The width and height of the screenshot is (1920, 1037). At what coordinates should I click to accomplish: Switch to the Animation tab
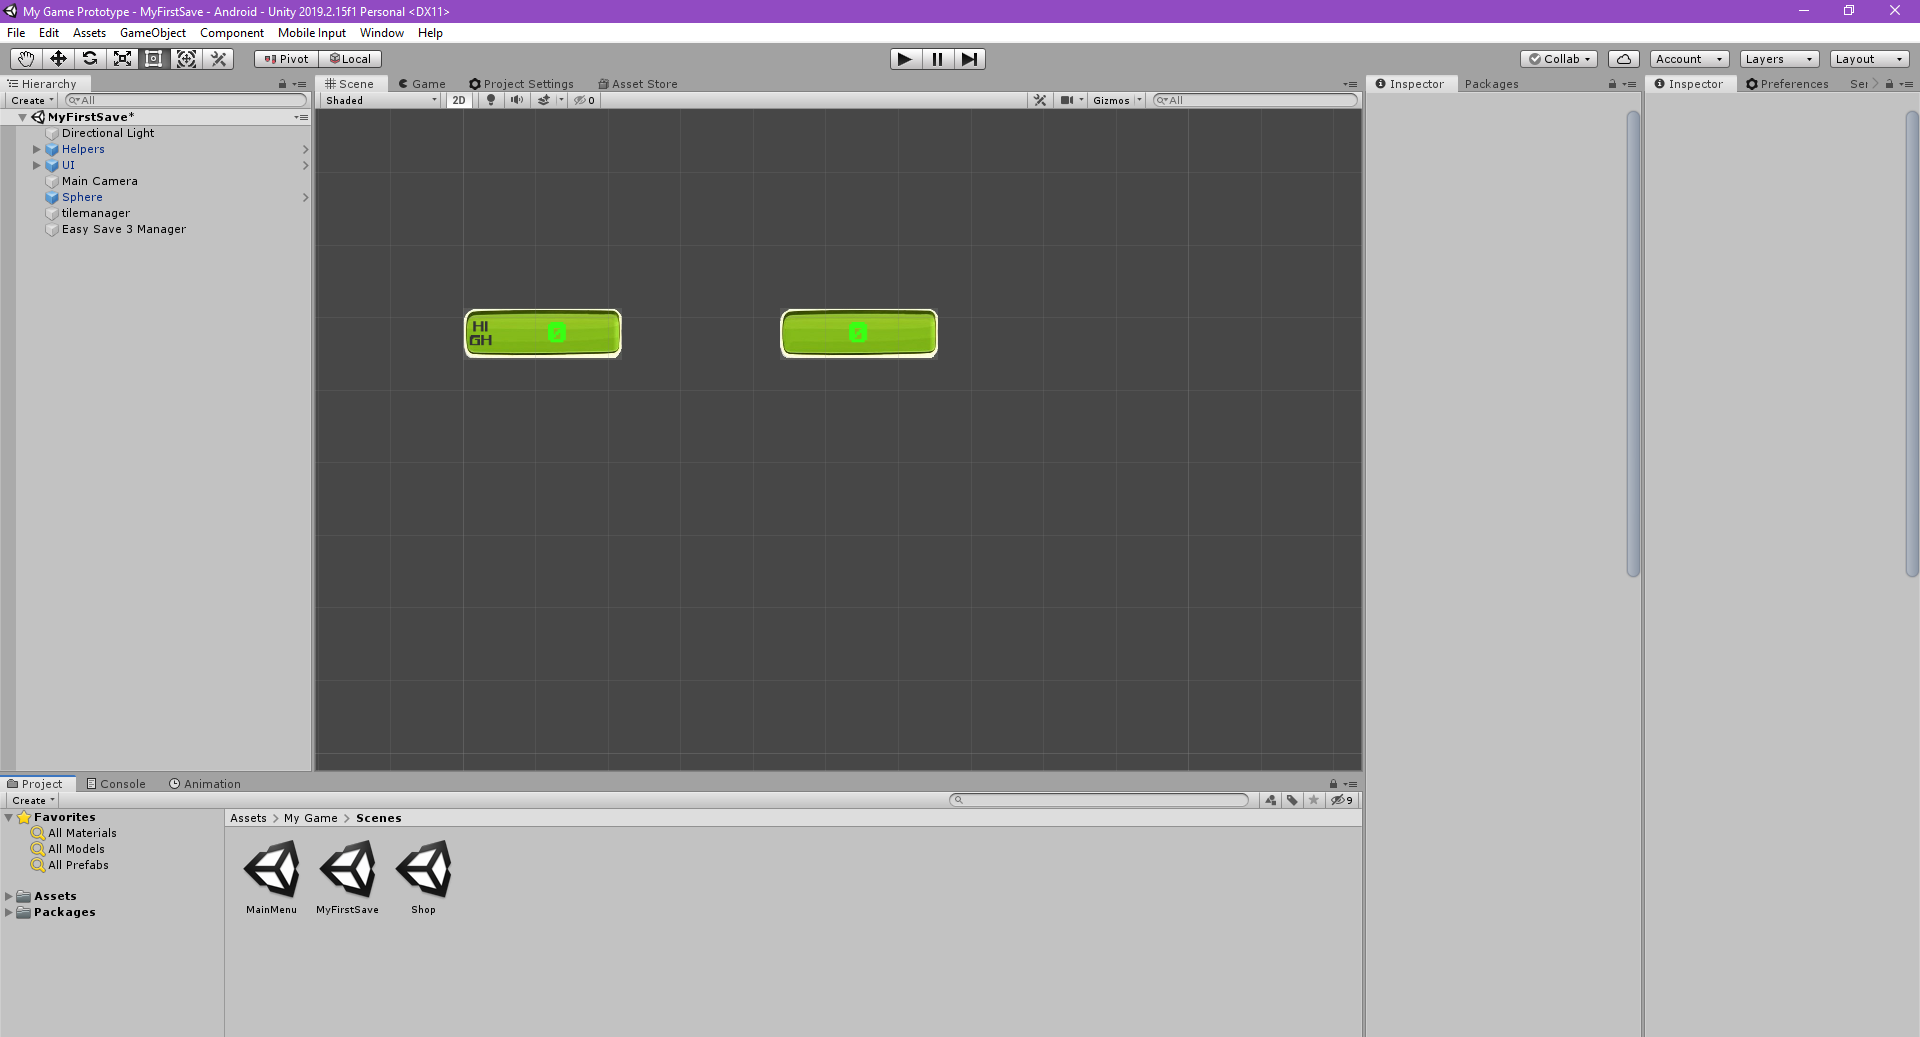205,784
